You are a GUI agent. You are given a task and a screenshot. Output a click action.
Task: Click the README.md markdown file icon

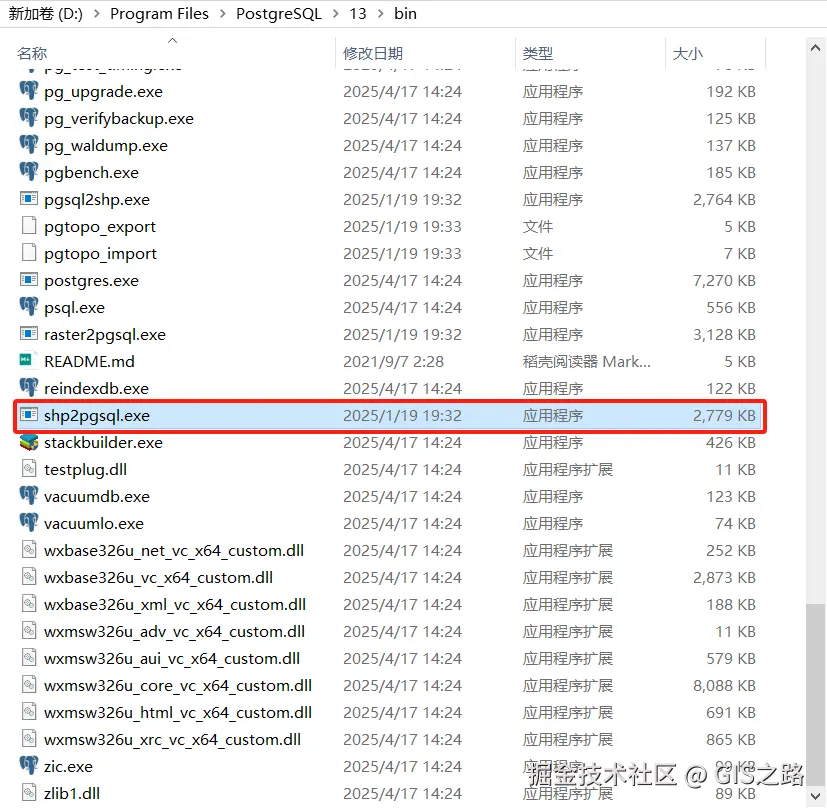[x=26, y=361]
